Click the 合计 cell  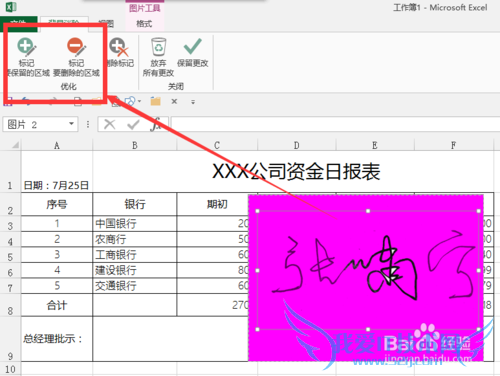click(x=57, y=305)
